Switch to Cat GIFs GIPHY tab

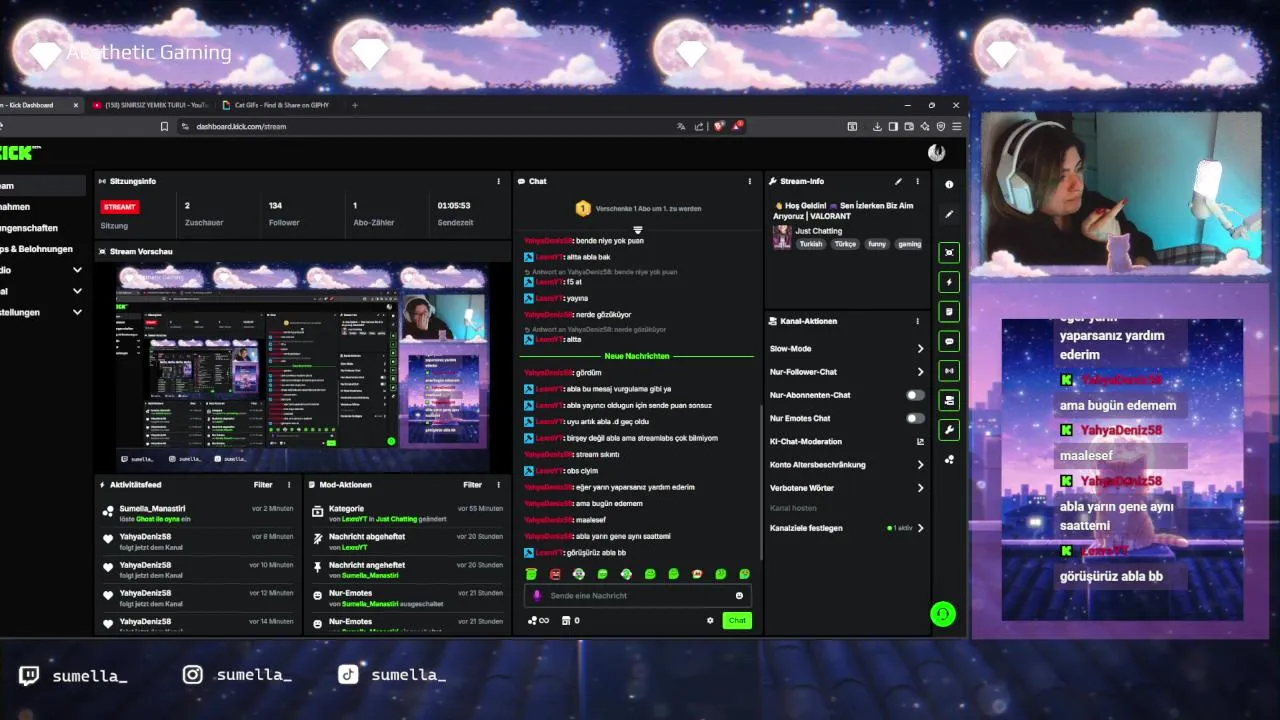(x=278, y=105)
